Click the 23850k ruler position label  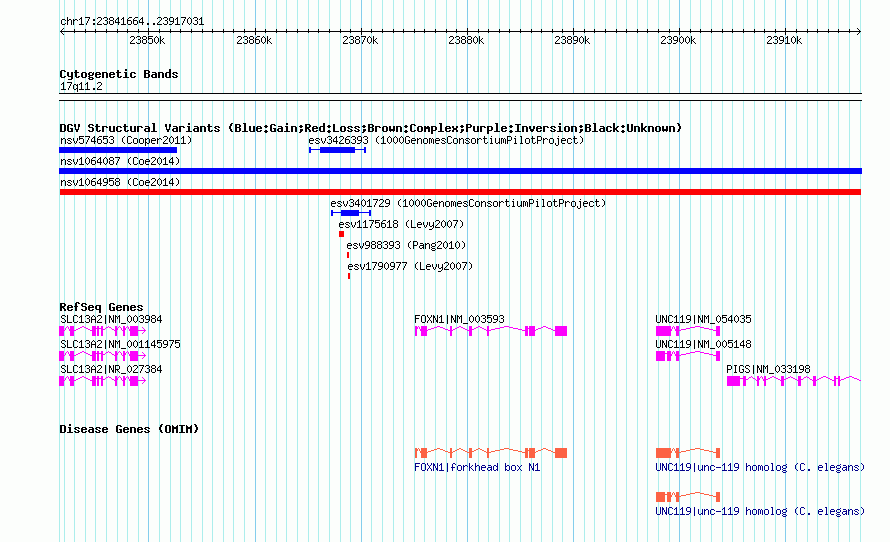pos(147,40)
